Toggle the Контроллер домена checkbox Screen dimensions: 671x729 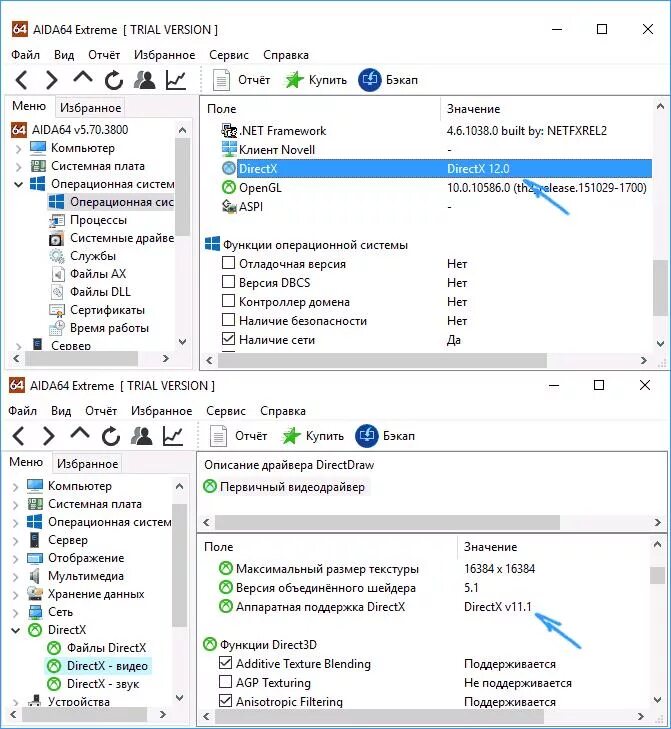click(x=228, y=301)
